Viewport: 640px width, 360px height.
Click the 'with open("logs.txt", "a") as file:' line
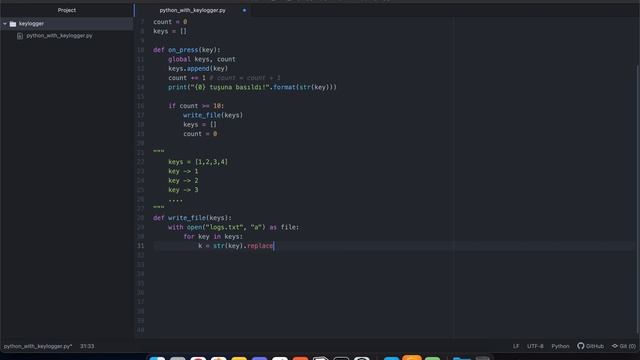coord(233,227)
